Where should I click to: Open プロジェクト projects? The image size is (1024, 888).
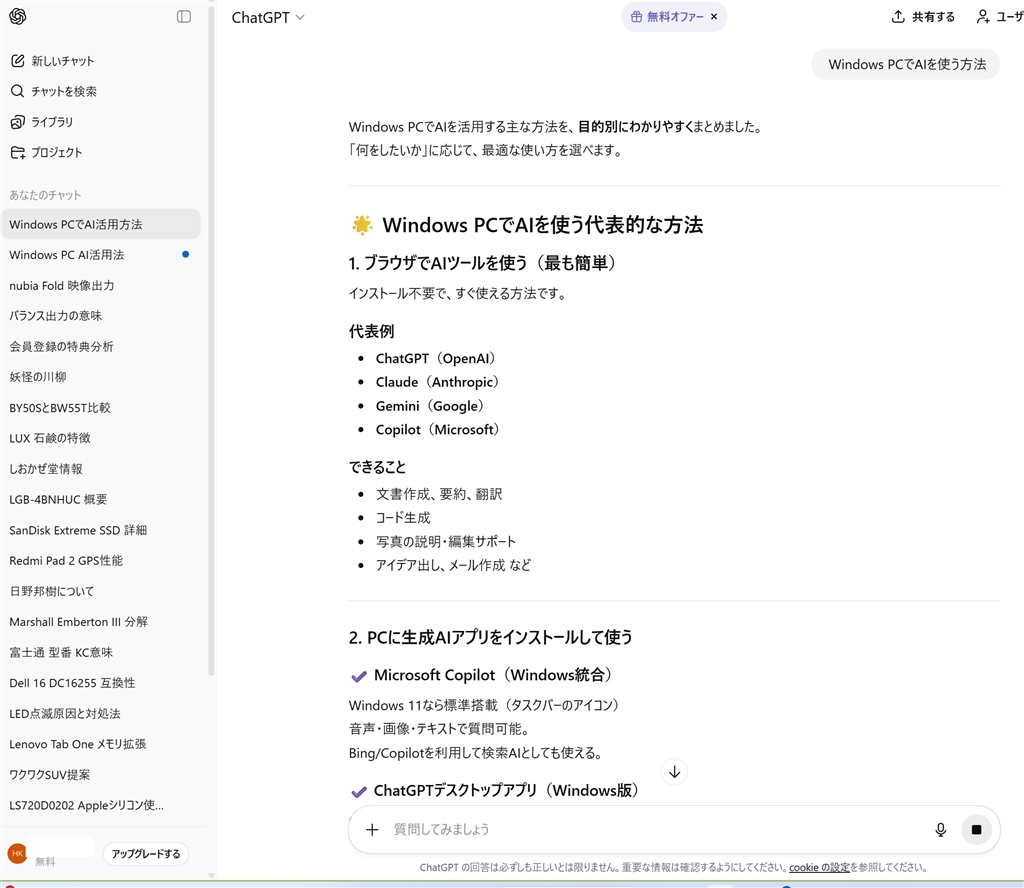[x=46, y=153]
